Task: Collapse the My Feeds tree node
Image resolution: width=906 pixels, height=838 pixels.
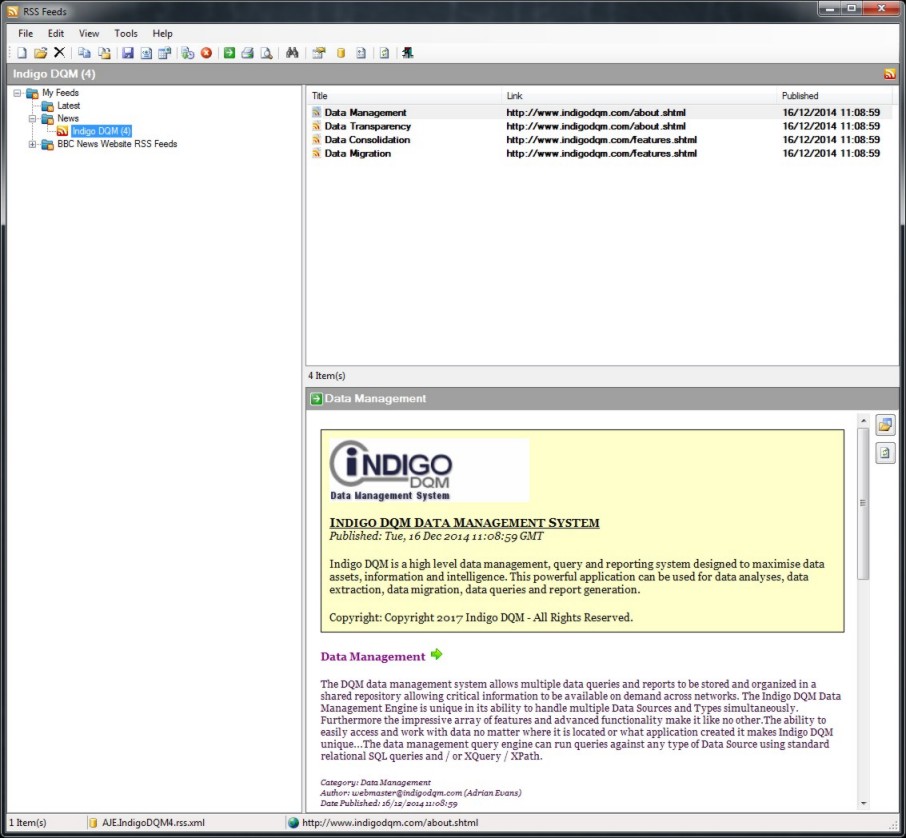Action: click(x=18, y=93)
